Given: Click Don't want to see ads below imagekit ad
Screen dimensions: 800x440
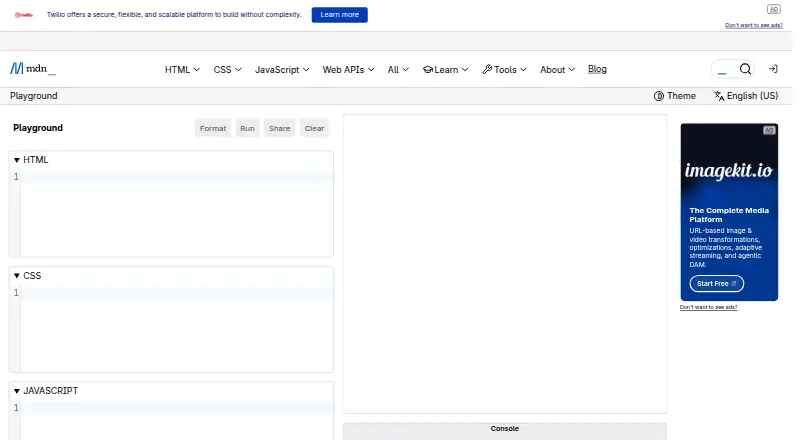Looking at the screenshot, I should (708, 307).
